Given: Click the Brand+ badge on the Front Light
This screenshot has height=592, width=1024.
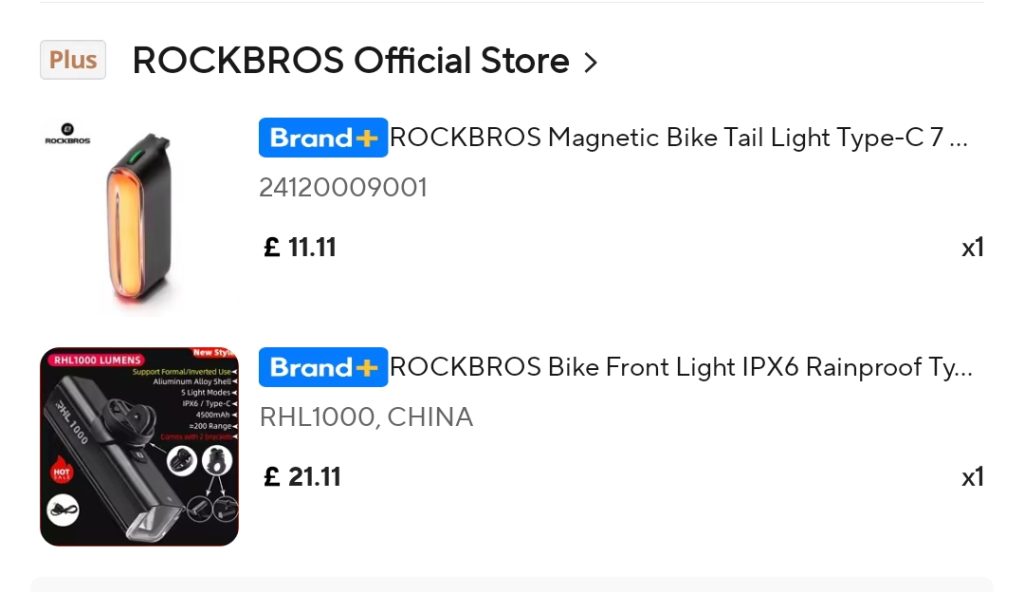Looking at the screenshot, I should [322, 367].
